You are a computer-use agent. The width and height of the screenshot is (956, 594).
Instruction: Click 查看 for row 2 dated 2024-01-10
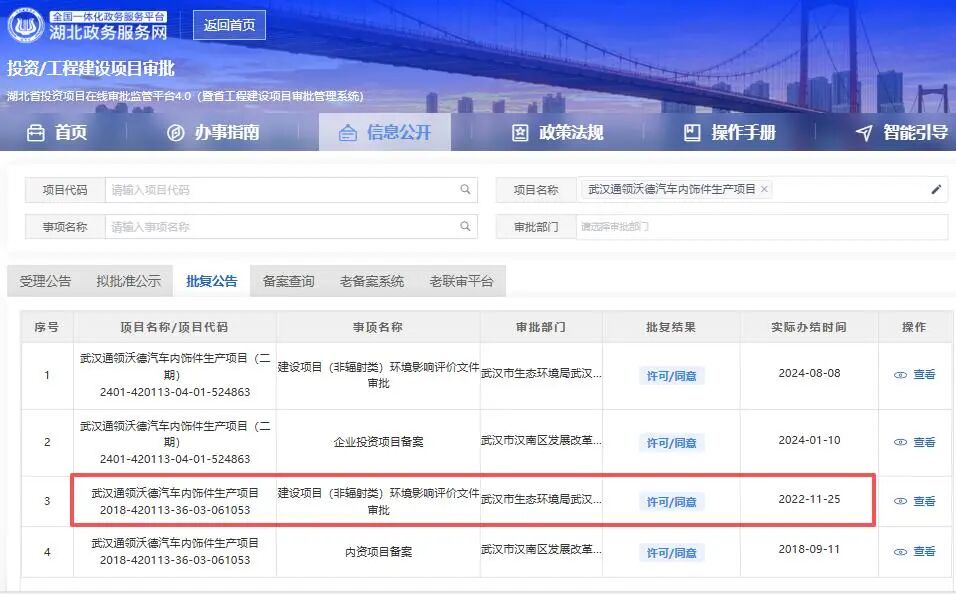915,442
